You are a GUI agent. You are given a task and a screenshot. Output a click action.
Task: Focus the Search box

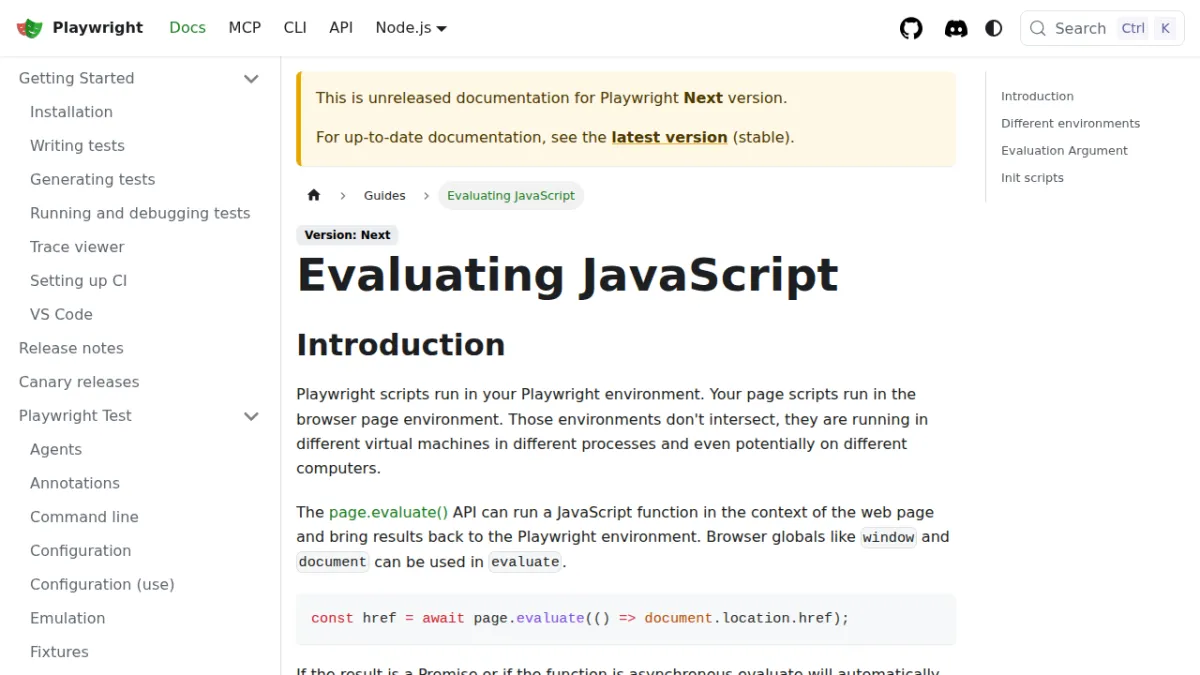click(x=1102, y=28)
